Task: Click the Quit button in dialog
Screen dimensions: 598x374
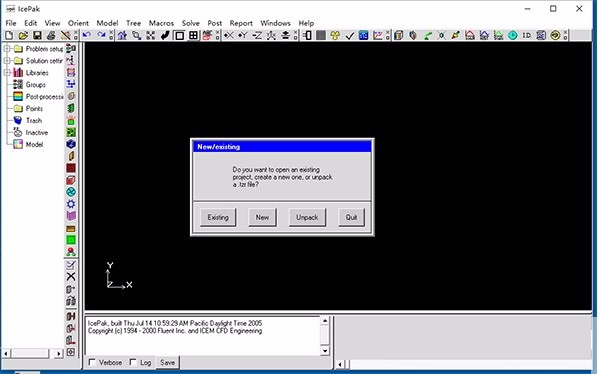Action: [x=351, y=217]
